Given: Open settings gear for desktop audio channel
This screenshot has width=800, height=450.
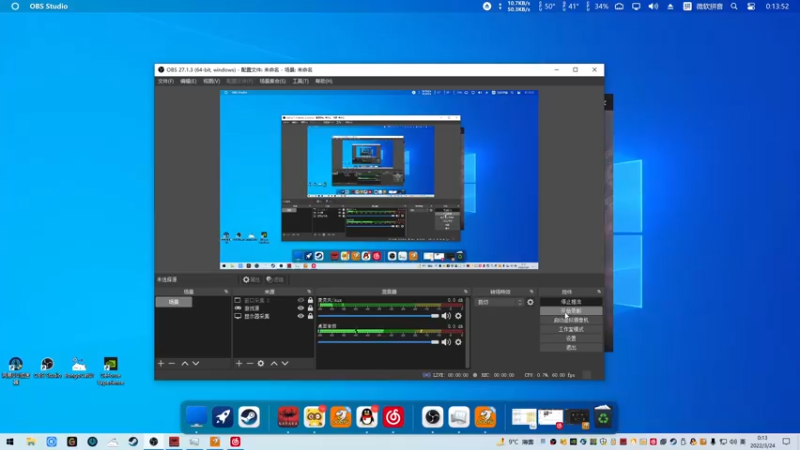Looking at the screenshot, I should 458,342.
